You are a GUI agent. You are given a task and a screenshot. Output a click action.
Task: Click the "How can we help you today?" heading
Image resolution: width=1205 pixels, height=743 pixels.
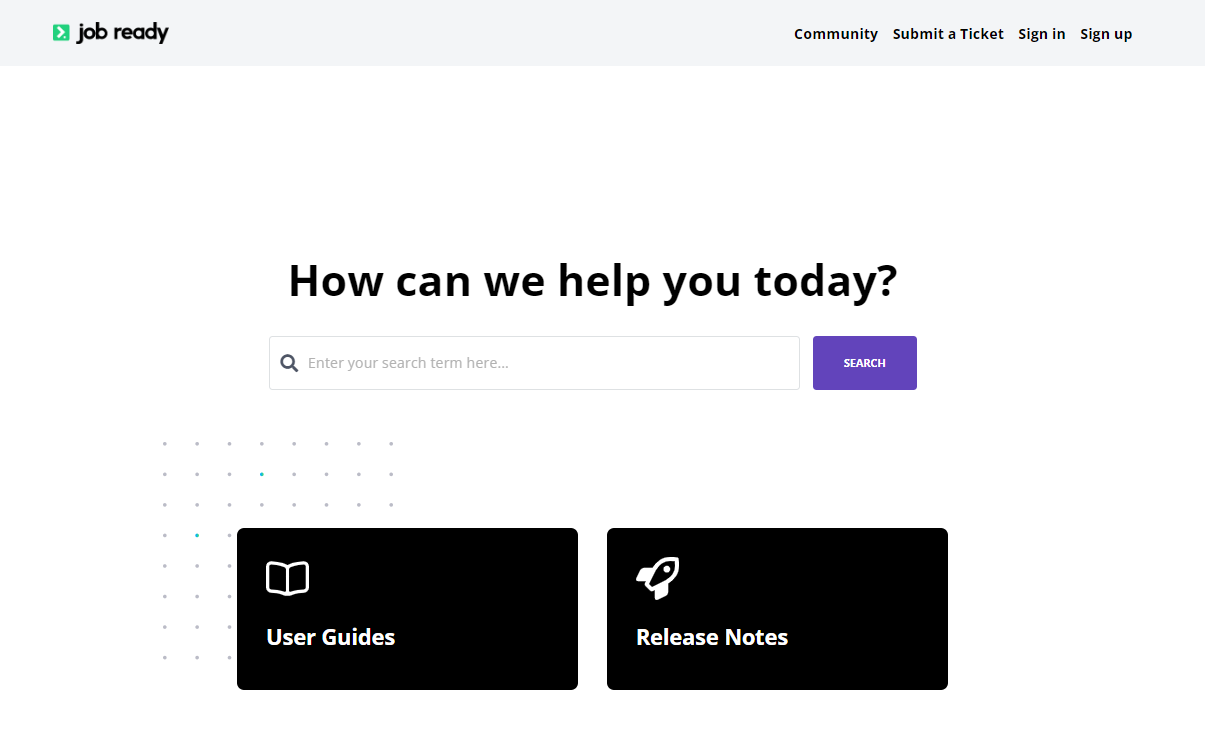[x=592, y=281]
